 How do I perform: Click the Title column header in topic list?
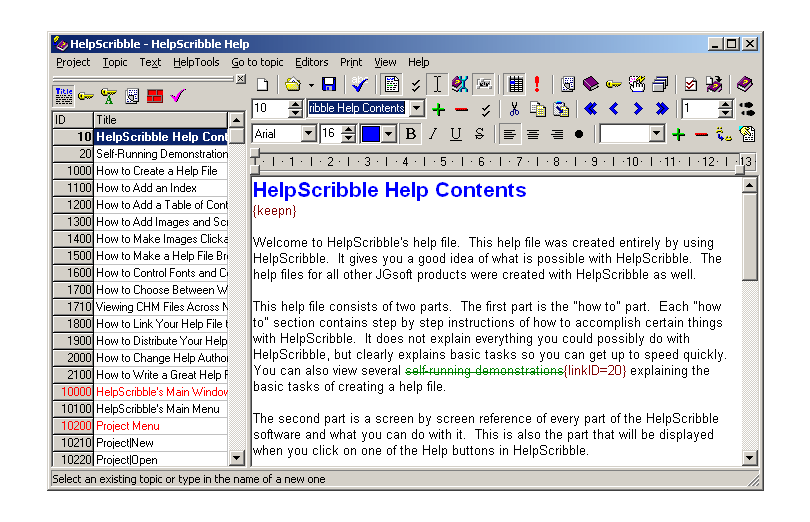(x=160, y=120)
